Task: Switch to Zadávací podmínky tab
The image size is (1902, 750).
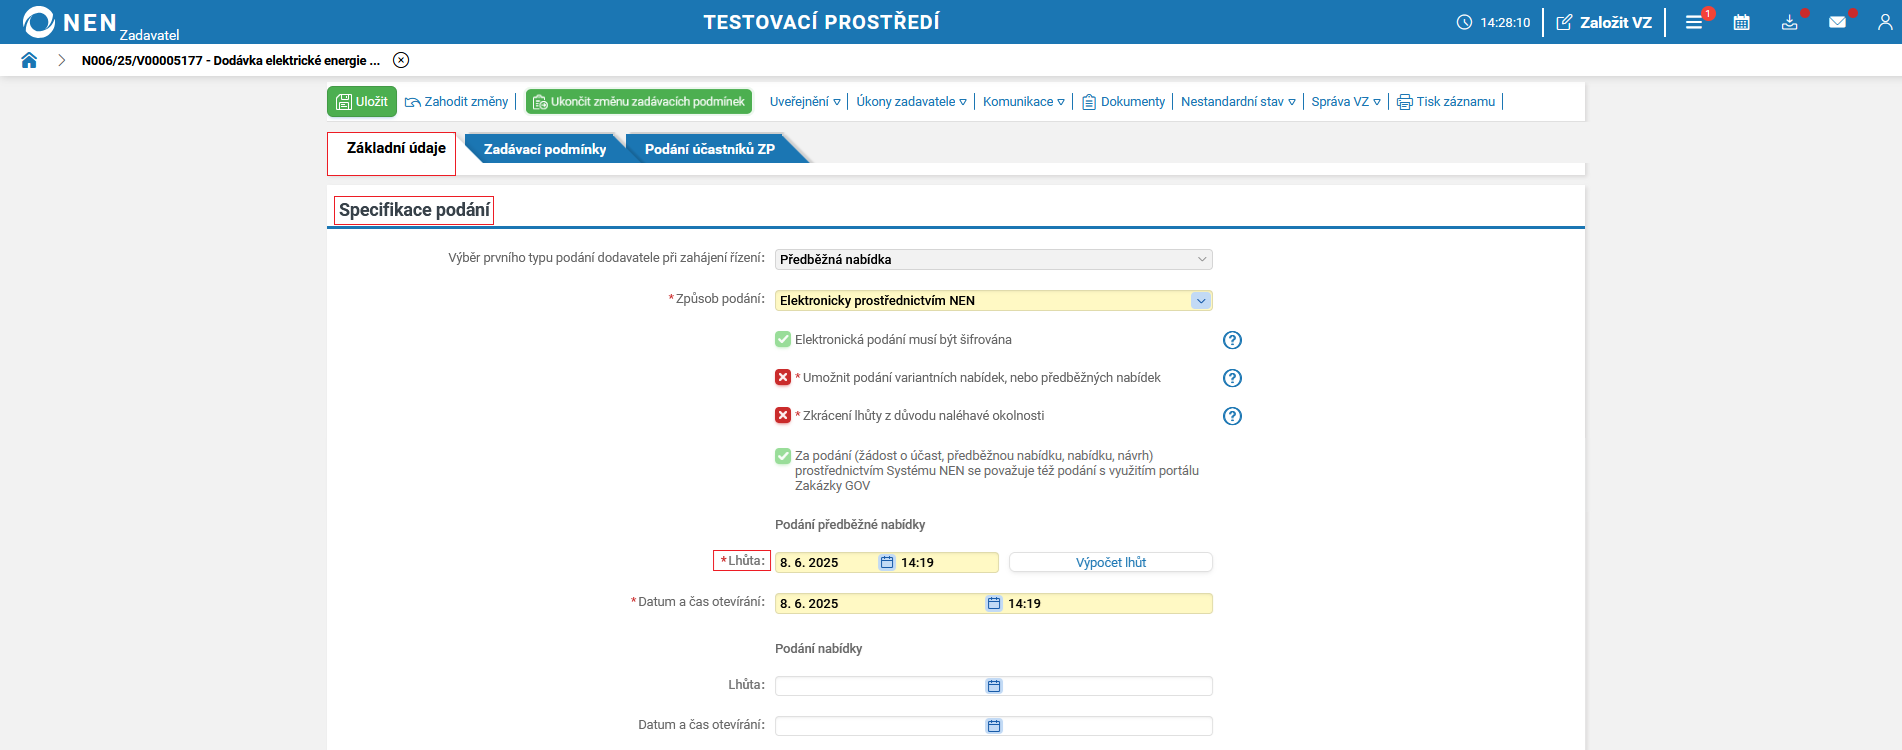Action: pos(545,149)
